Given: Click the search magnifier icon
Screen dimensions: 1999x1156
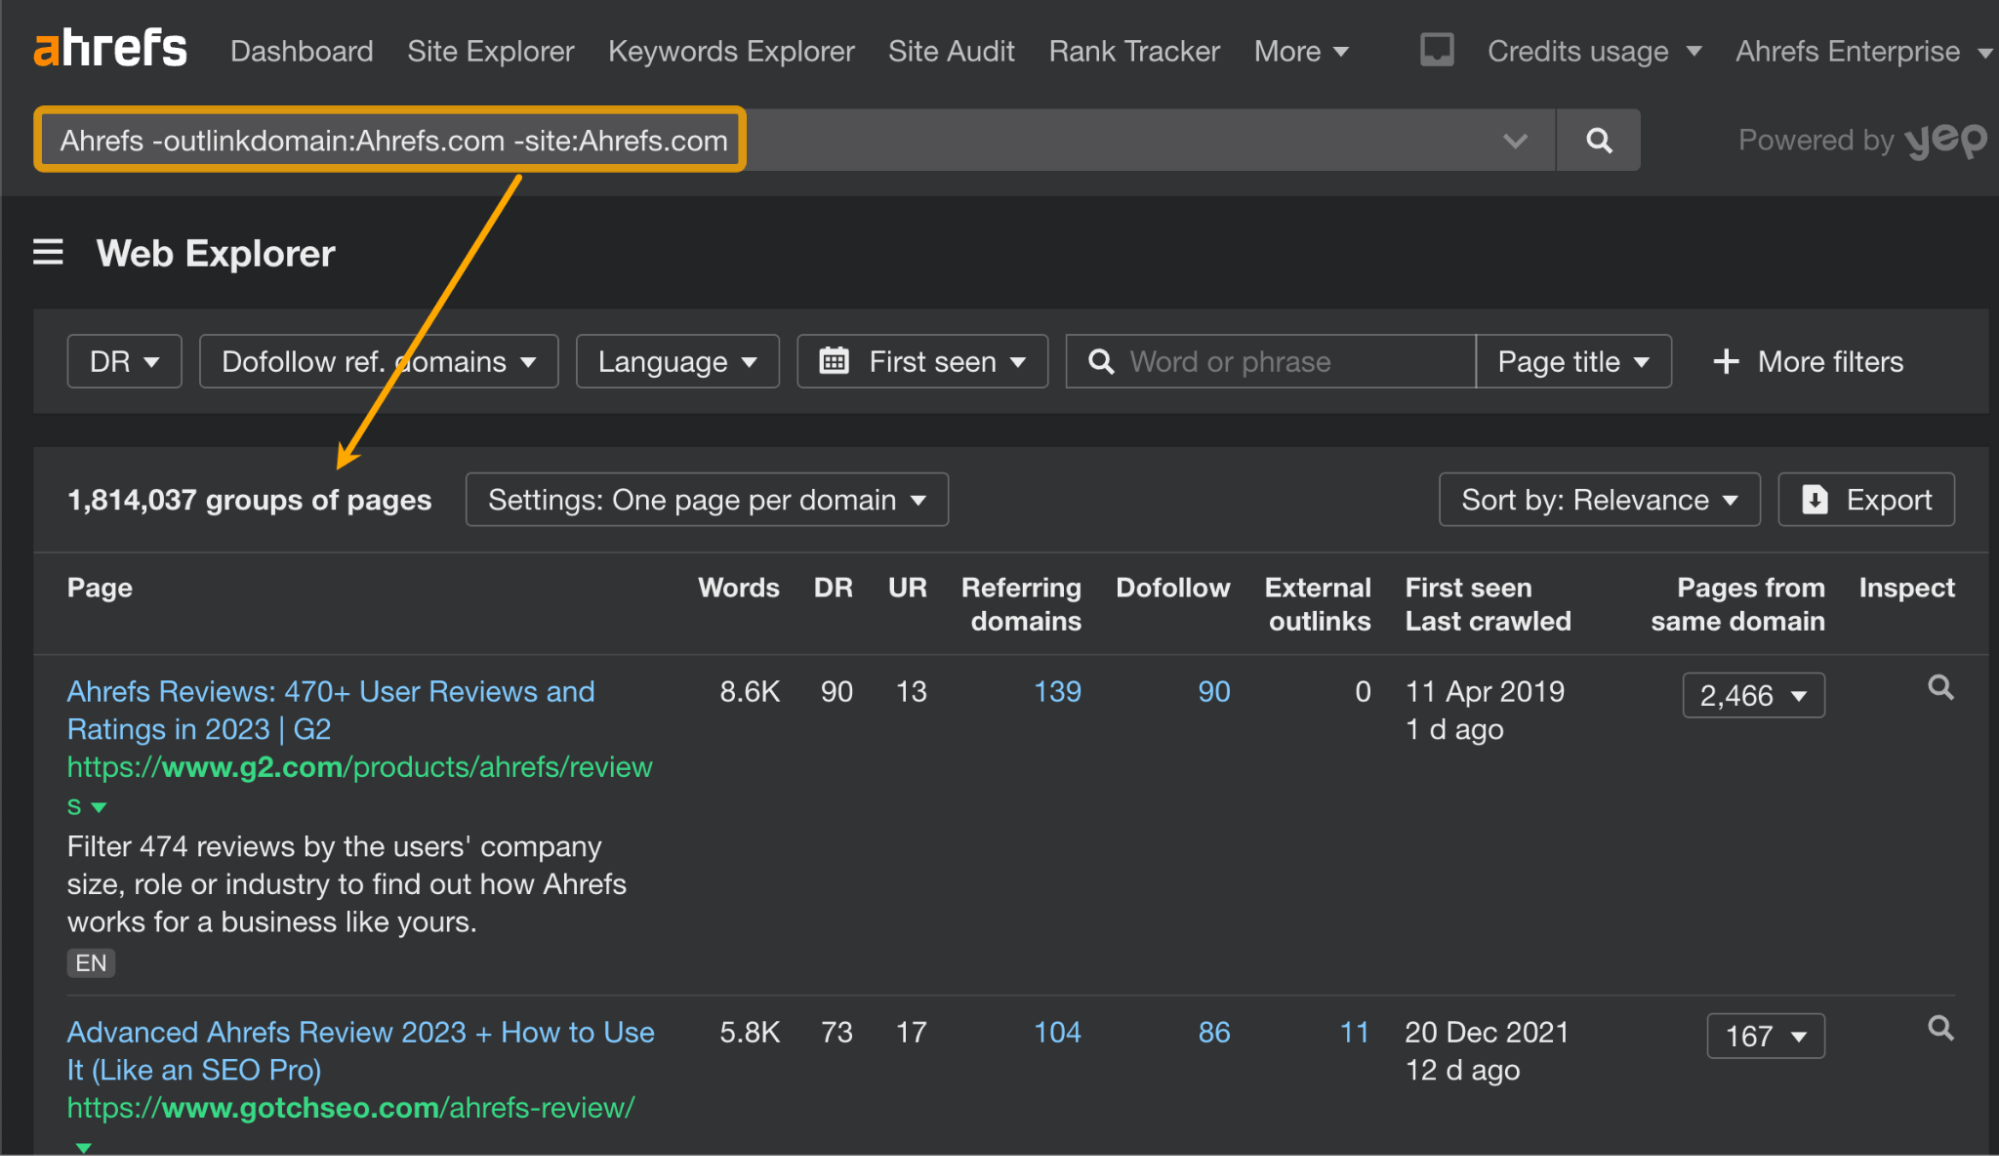Looking at the screenshot, I should click(x=1599, y=138).
